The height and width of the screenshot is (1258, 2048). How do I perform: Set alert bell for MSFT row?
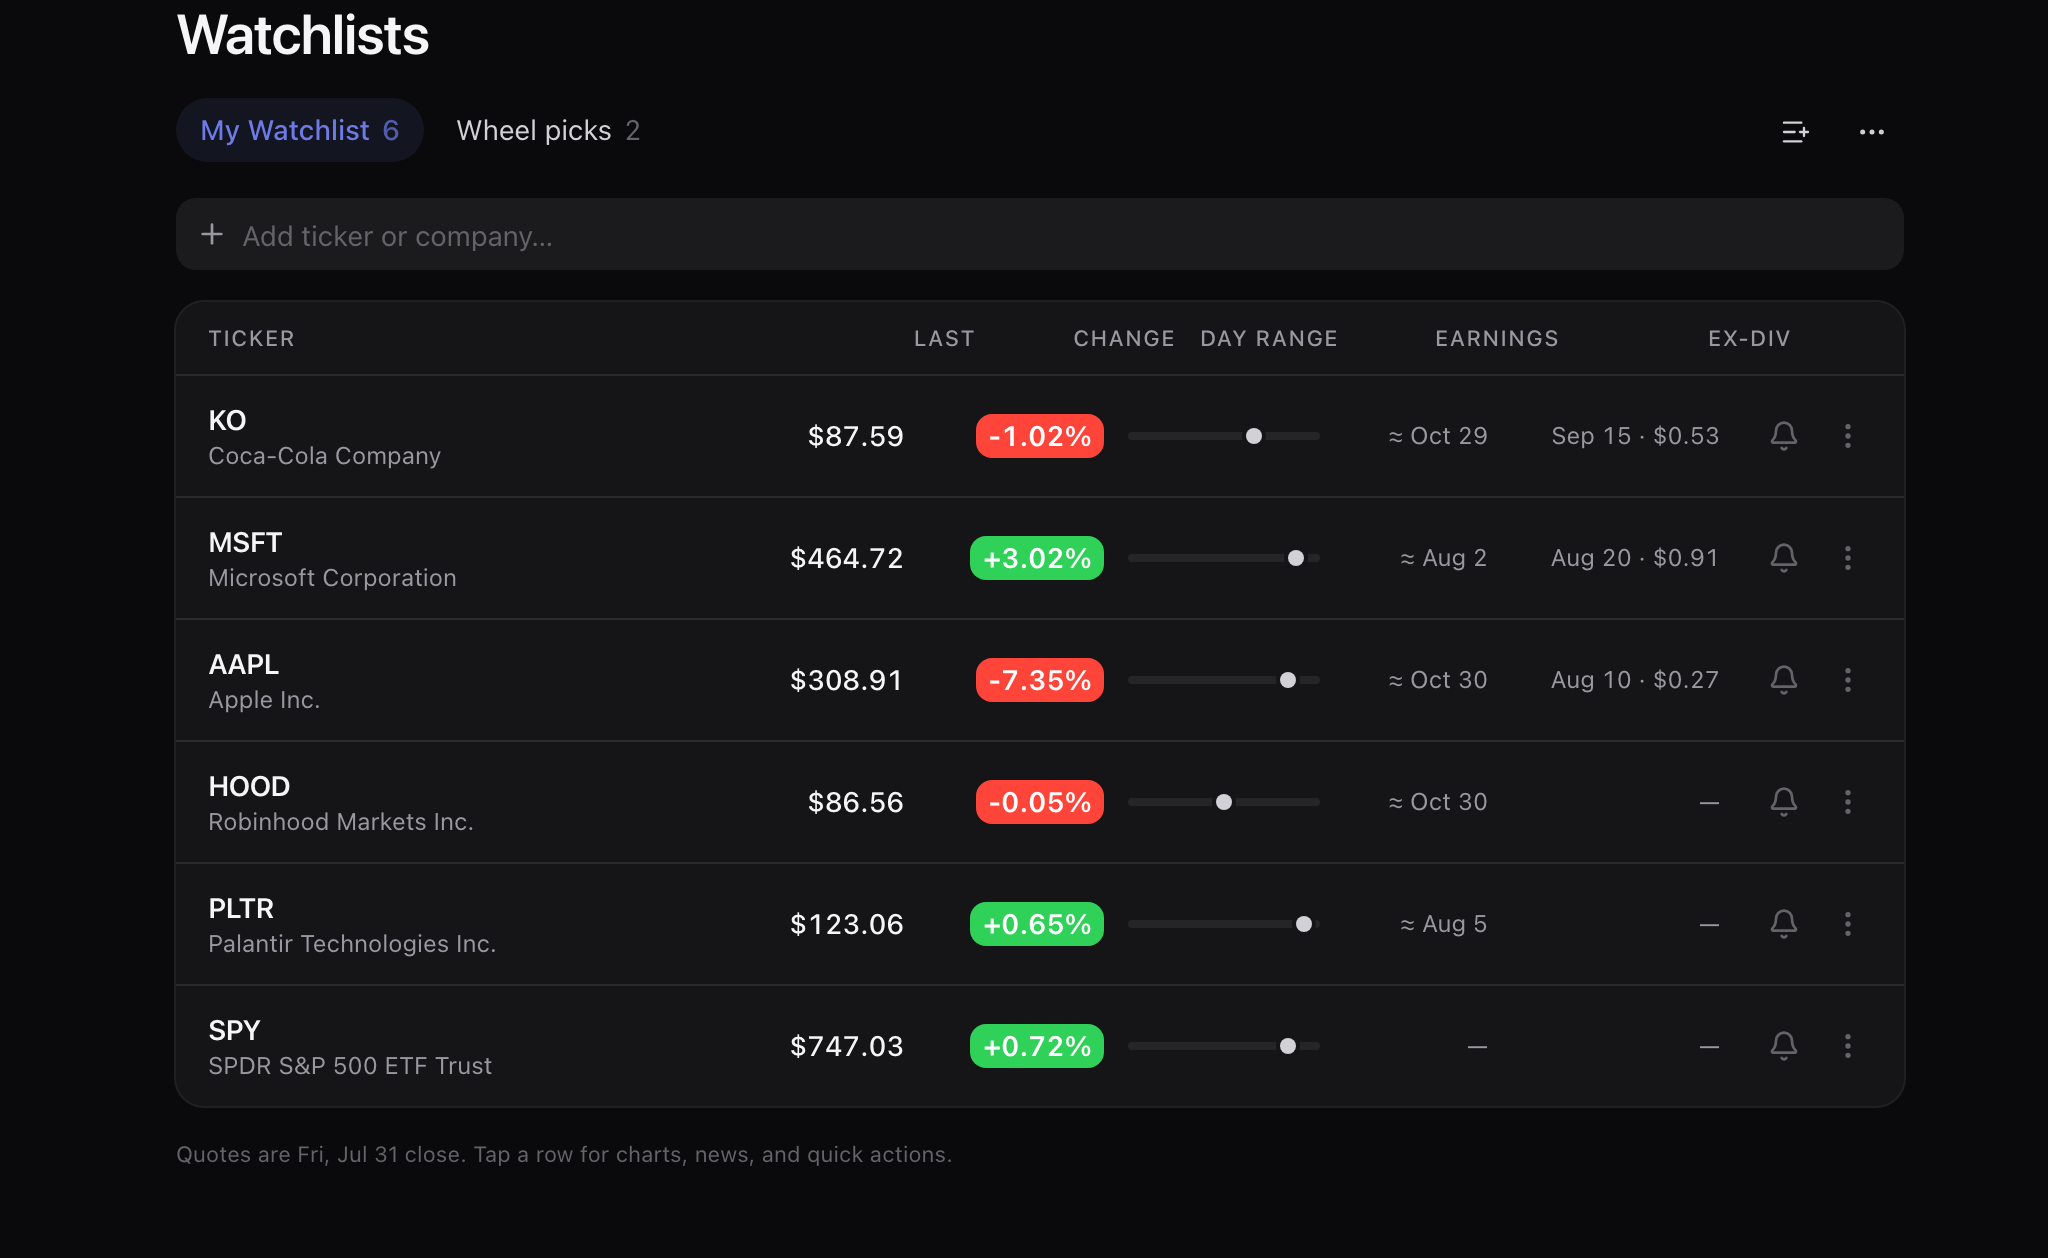coord(1783,558)
